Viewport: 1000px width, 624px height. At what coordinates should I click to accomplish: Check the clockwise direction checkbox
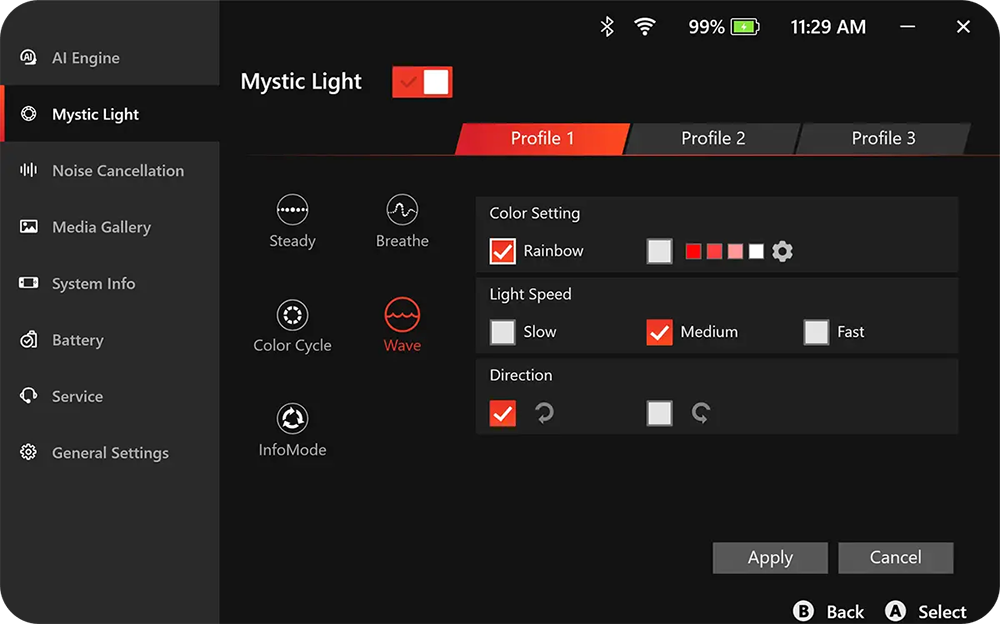tap(659, 413)
